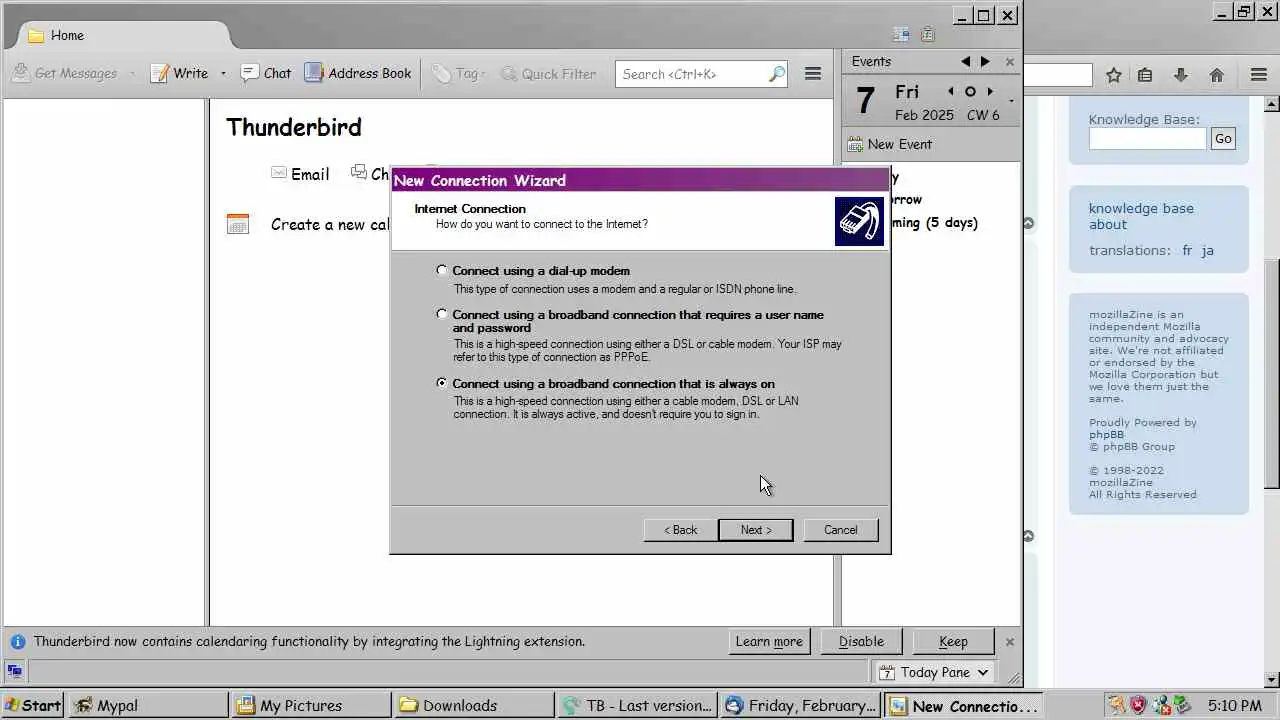
Task: Open the Address Book
Action: pyautogui.click(x=358, y=73)
